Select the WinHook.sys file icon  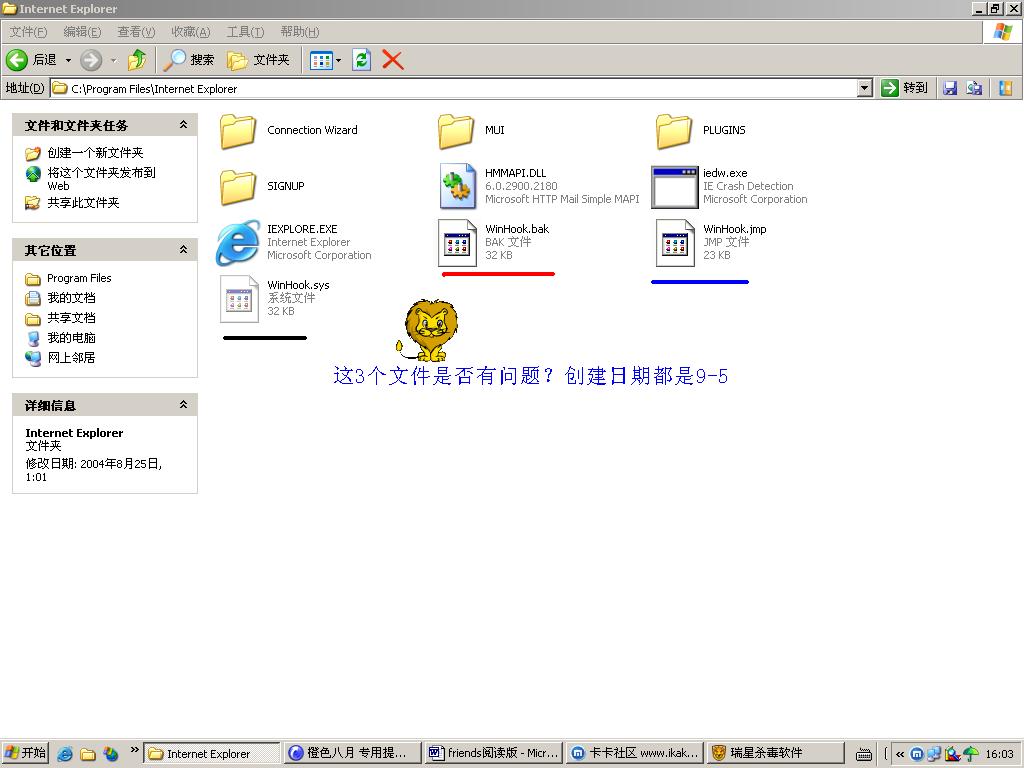tap(239, 299)
